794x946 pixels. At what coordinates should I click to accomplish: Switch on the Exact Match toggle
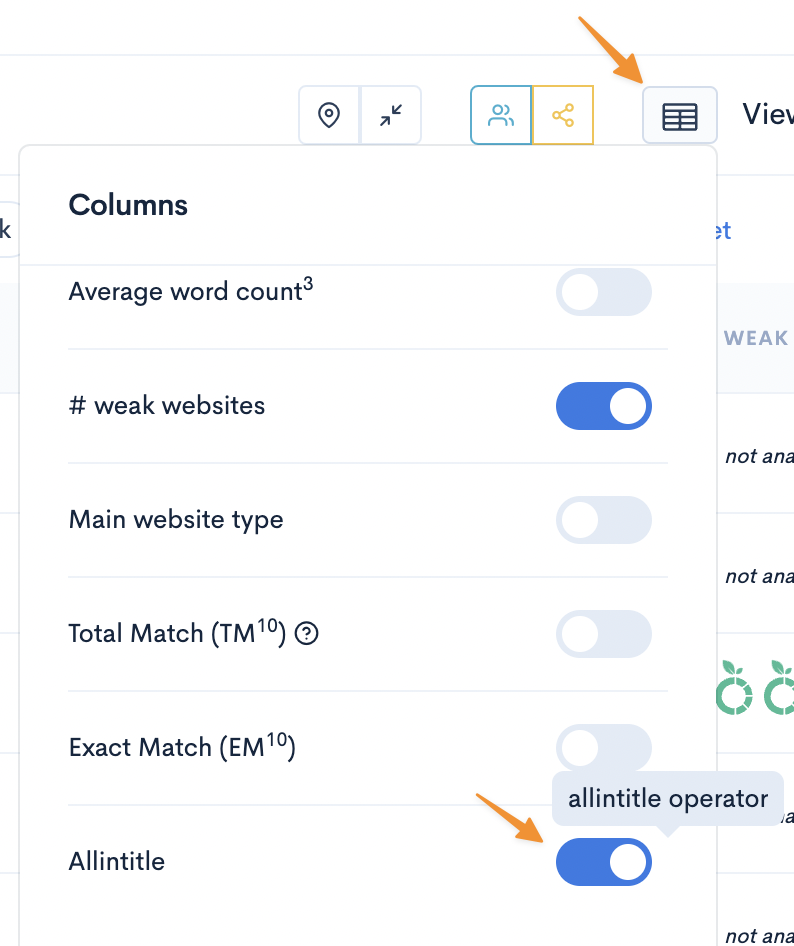603,748
